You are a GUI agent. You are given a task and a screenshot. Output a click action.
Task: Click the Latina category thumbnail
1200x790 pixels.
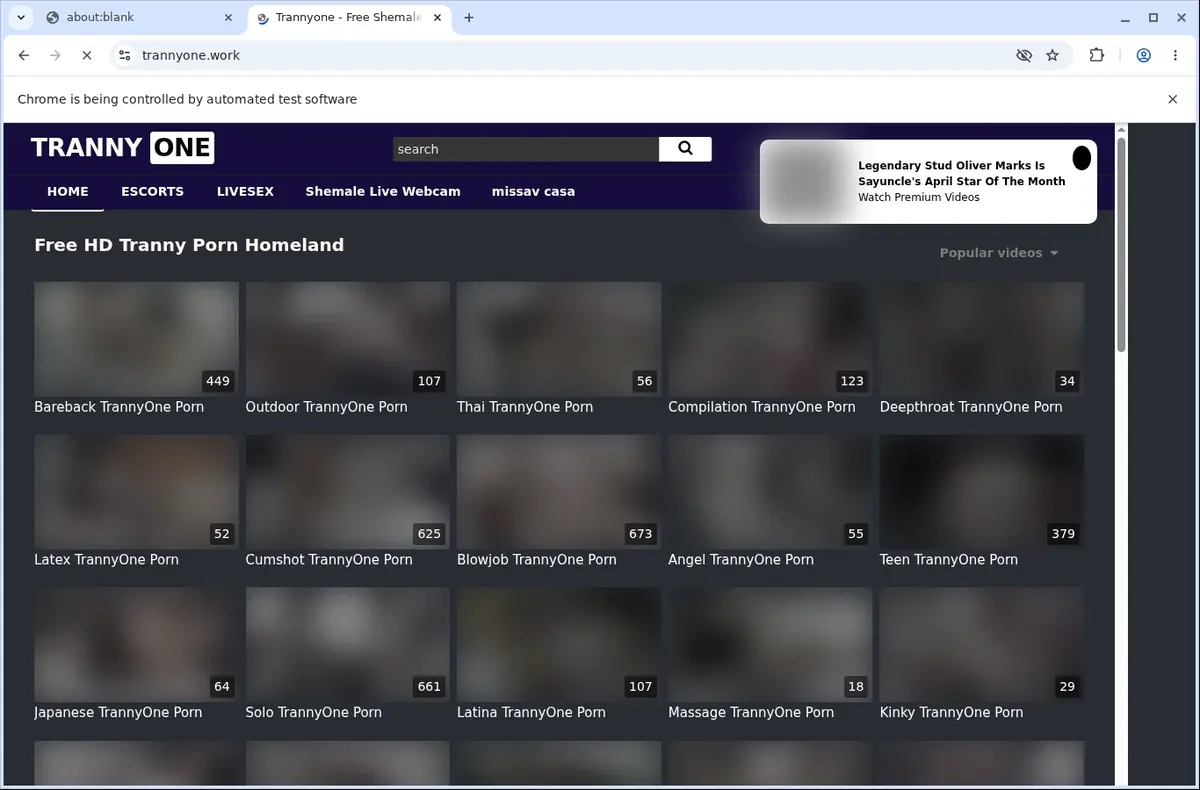(559, 644)
